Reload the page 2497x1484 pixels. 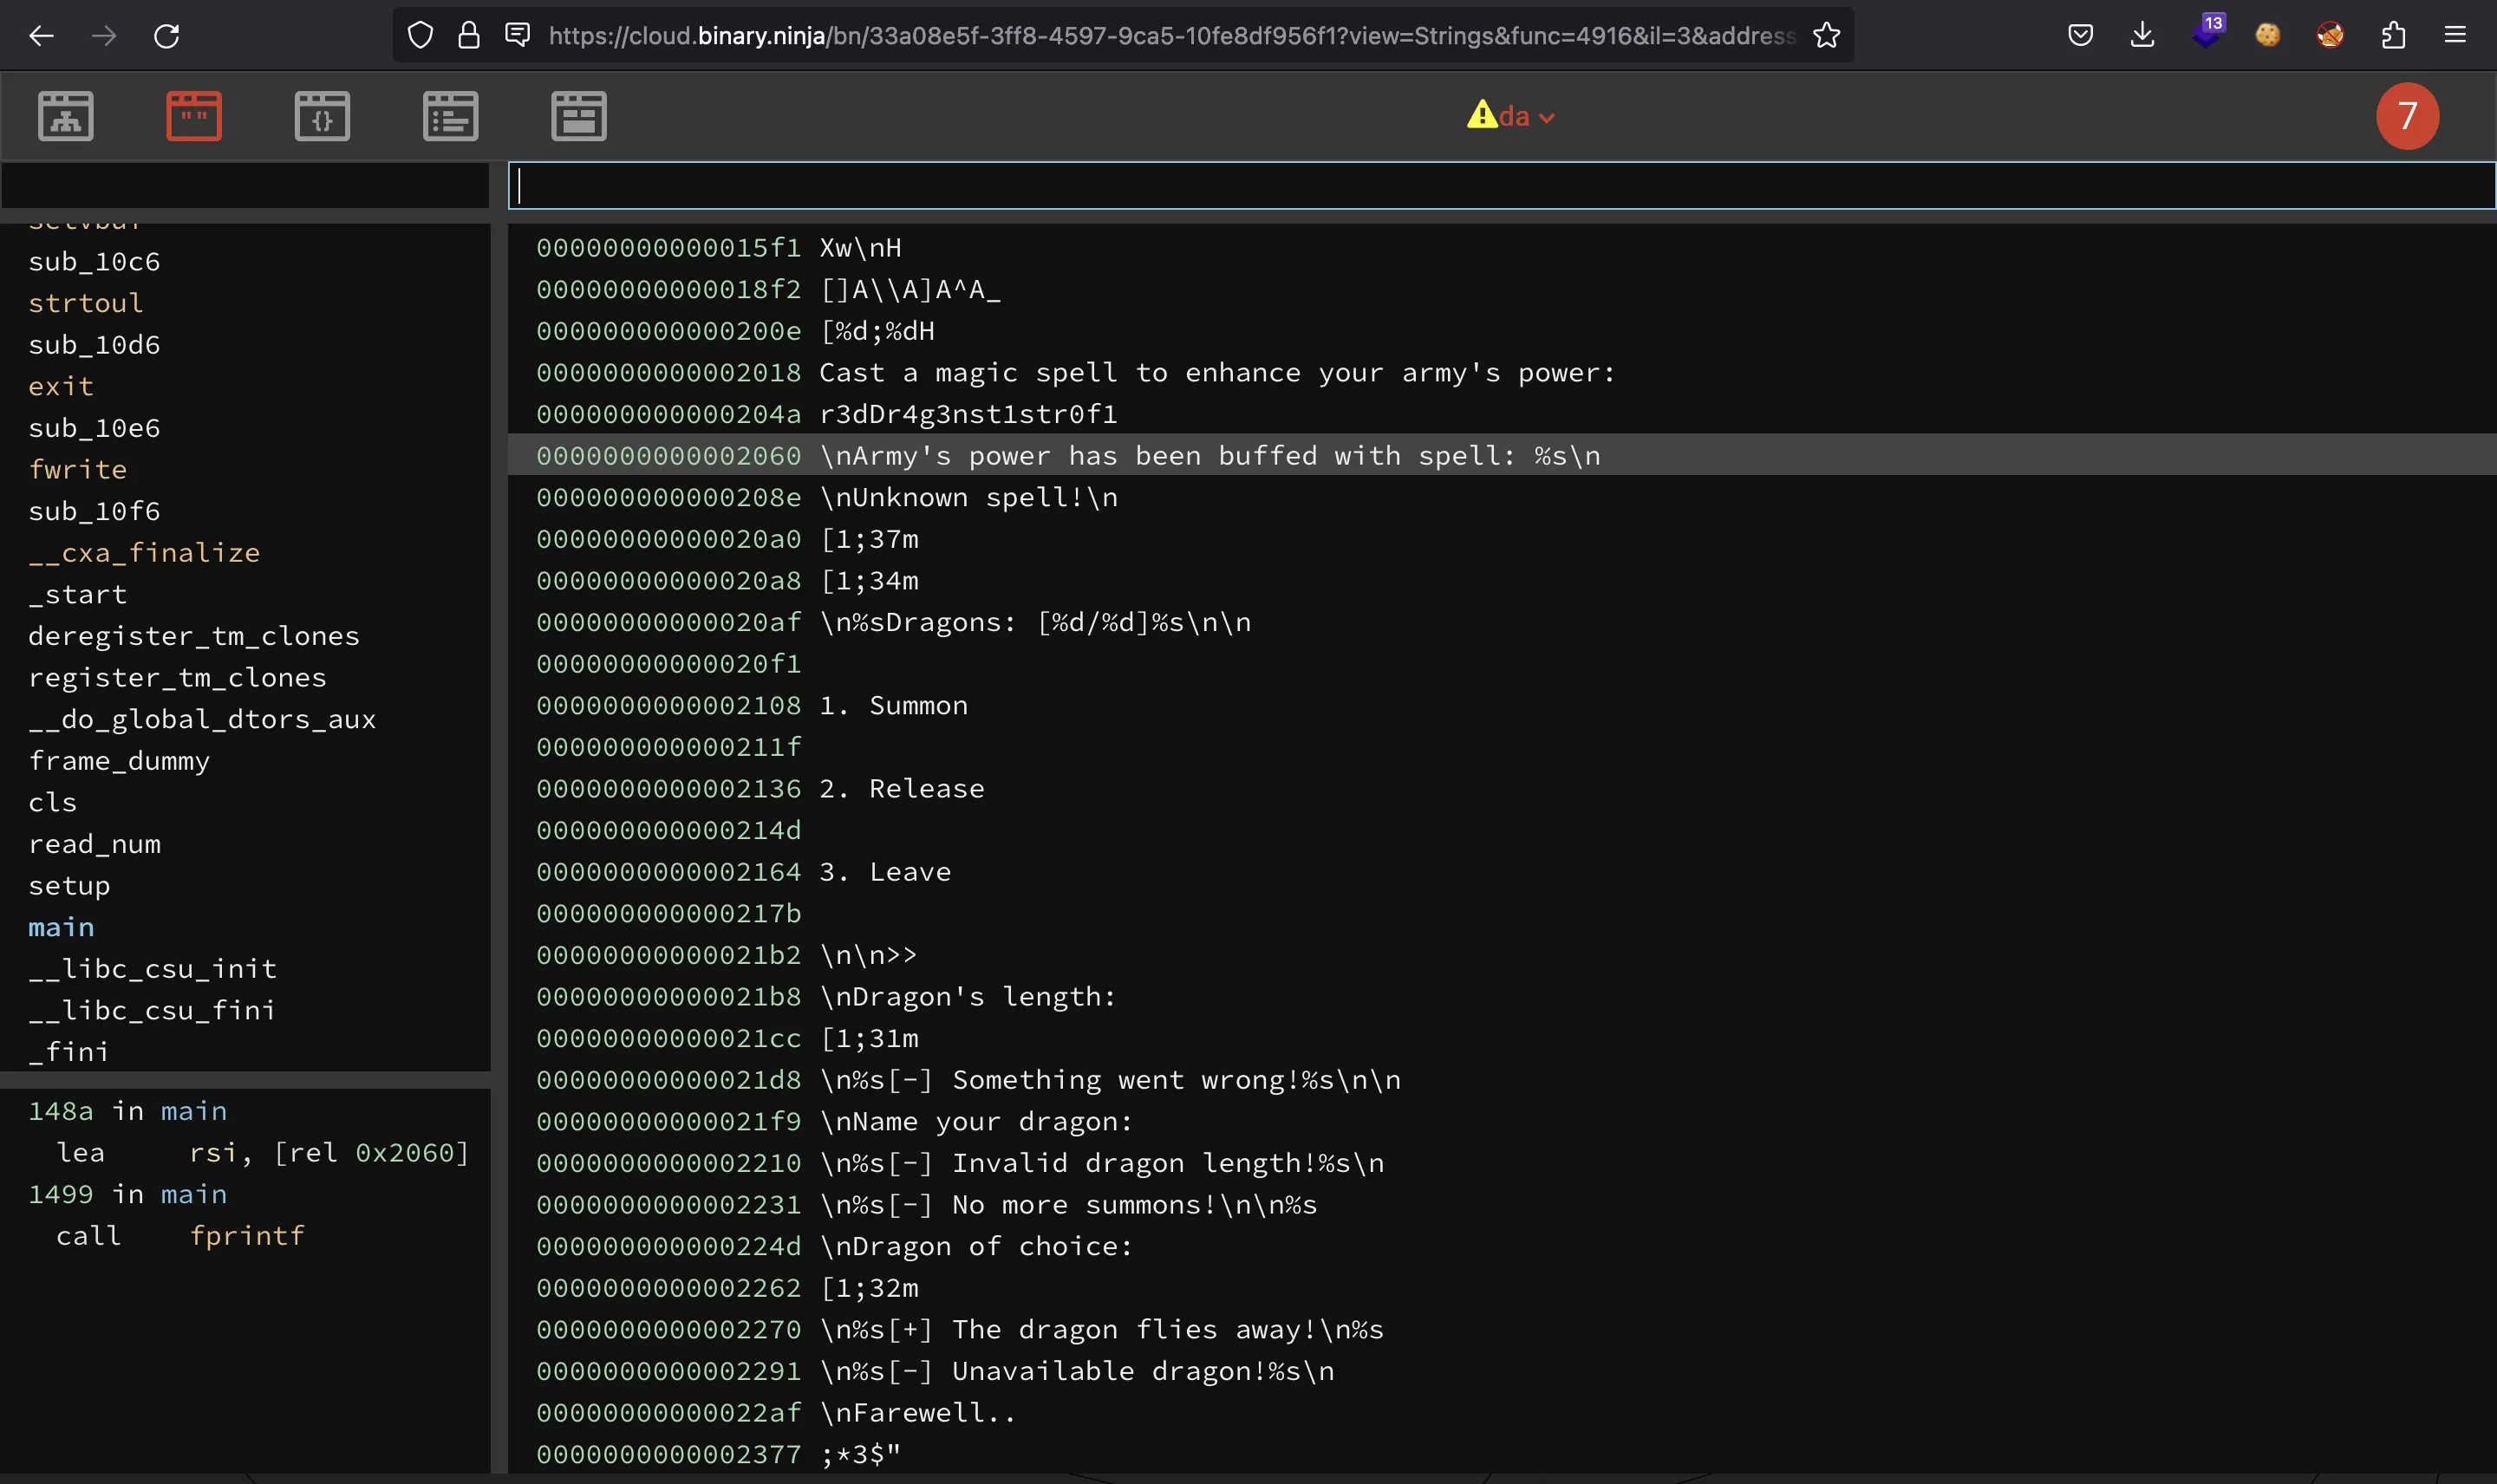(166, 36)
